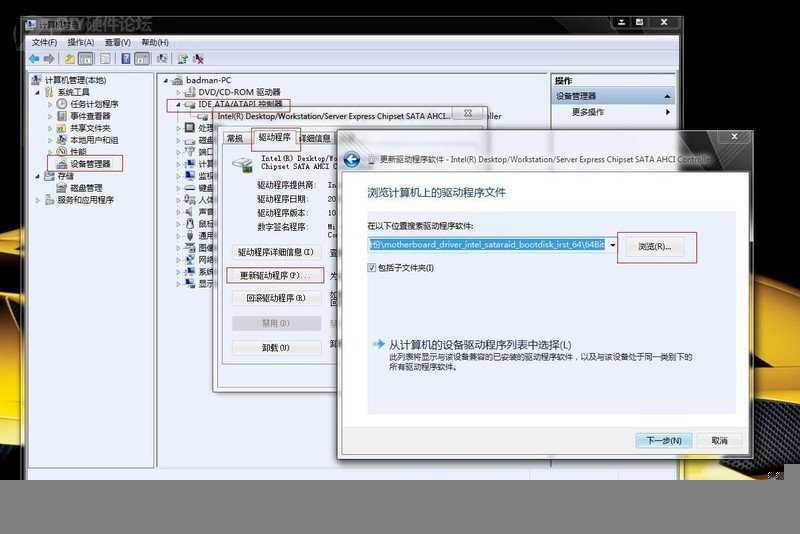The width and height of the screenshot is (800, 534).
Task: Select IDE ATA/ATAPI 控制器 device category
Action: pyautogui.click(x=240, y=104)
